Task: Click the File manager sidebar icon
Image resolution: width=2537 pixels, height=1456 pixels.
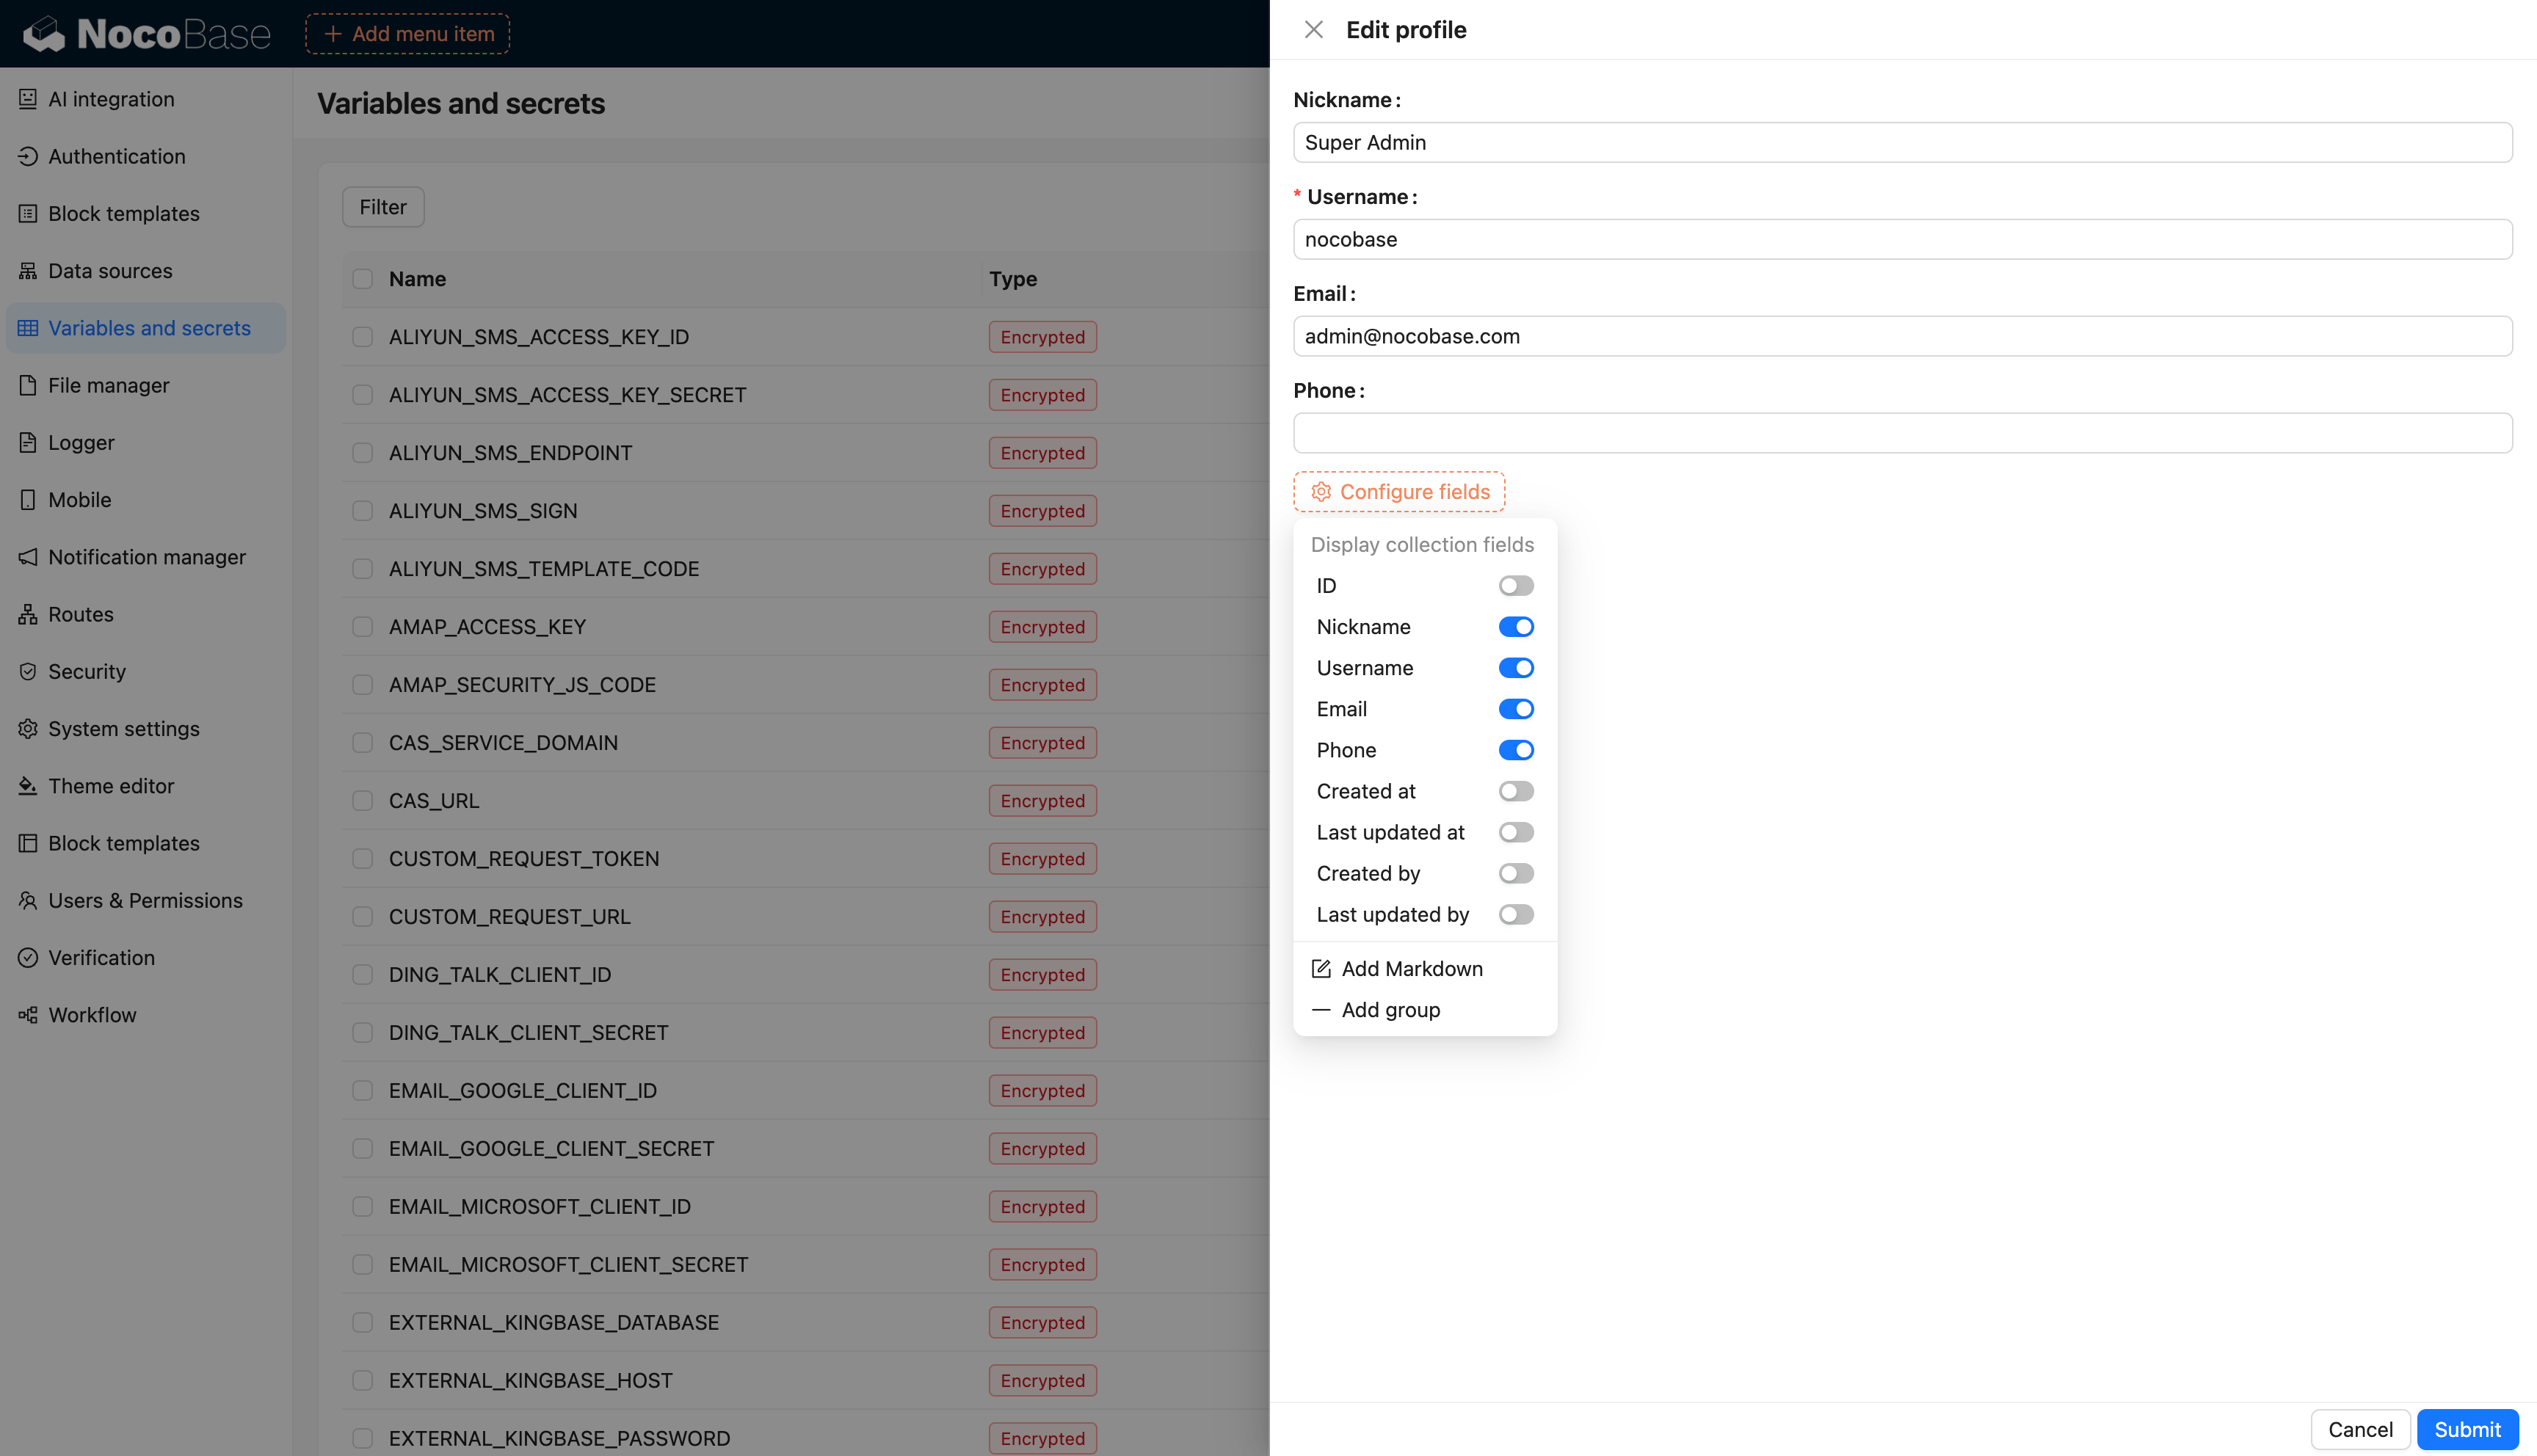Action: pyautogui.click(x=28, y=385)
